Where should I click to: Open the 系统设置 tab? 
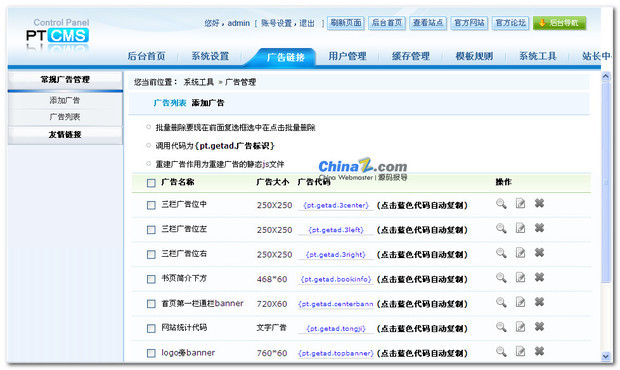[210, 56]
